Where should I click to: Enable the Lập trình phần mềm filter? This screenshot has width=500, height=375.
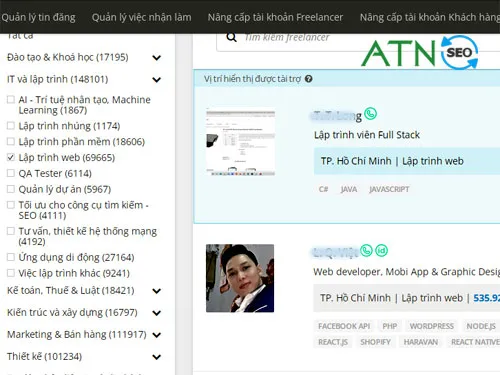[x=11, y=141]
